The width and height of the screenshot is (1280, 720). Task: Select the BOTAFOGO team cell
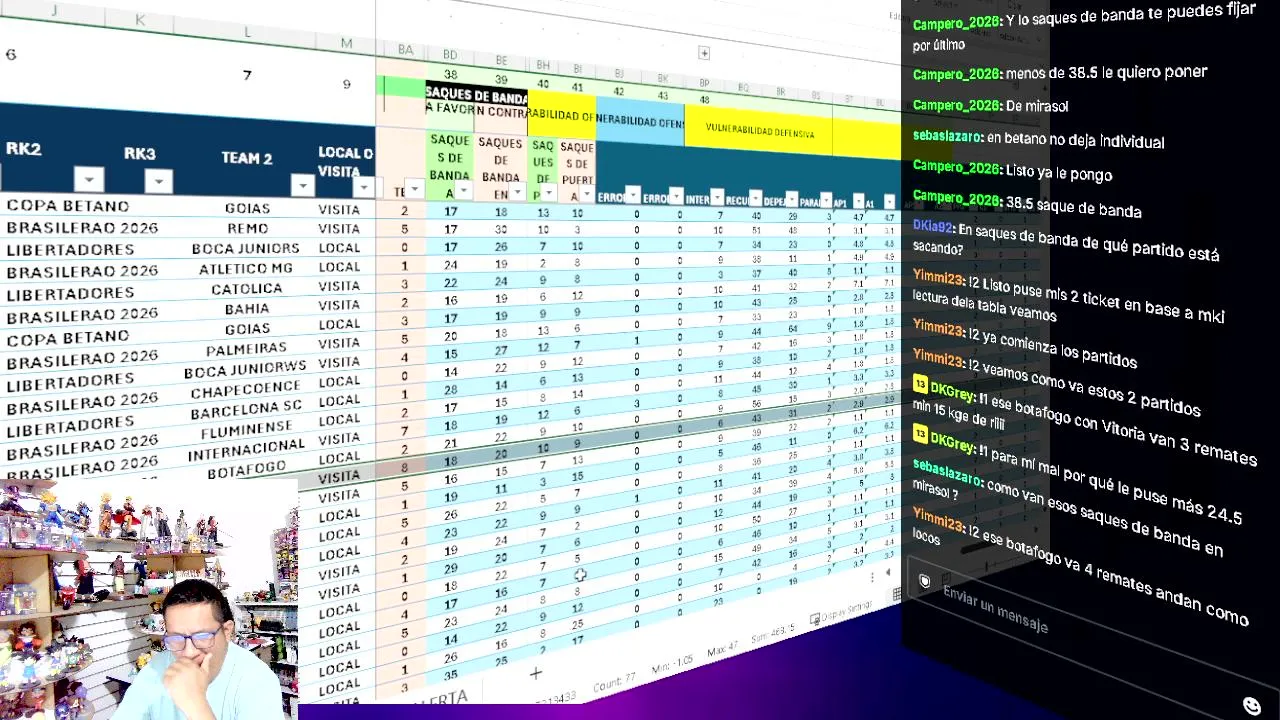(247, 468)
